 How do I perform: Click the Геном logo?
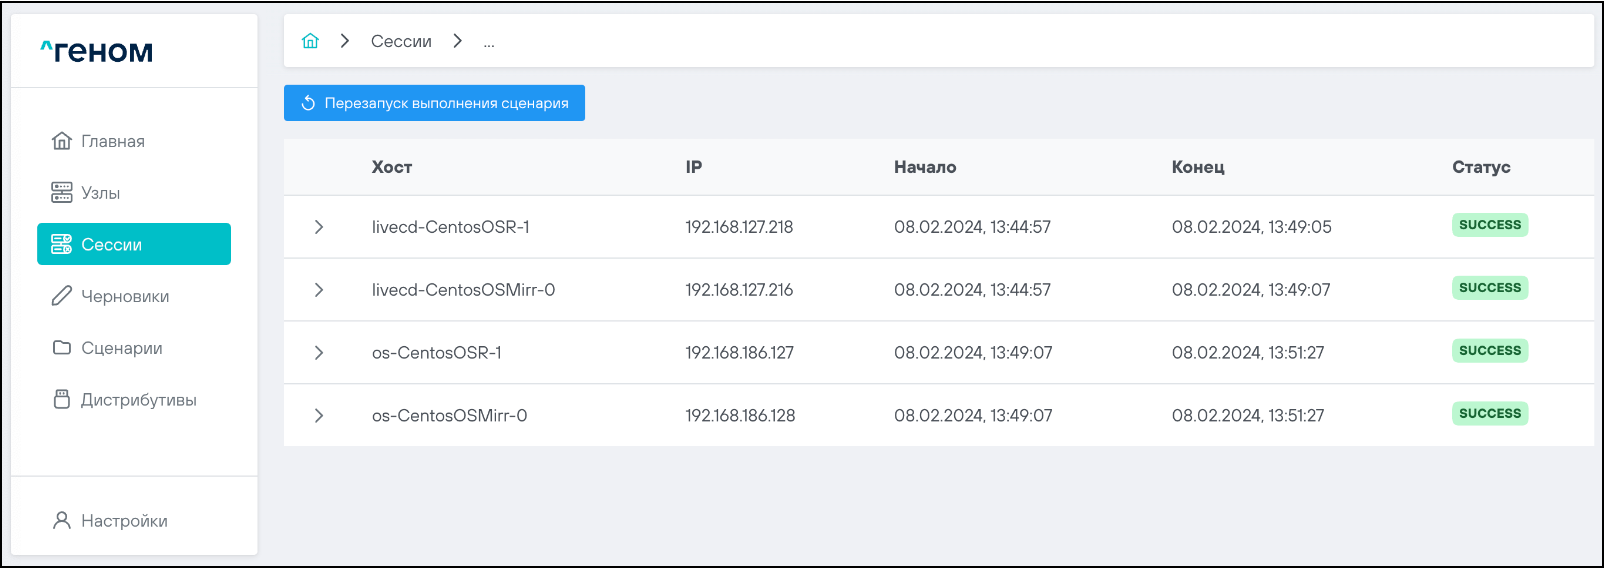97,51
